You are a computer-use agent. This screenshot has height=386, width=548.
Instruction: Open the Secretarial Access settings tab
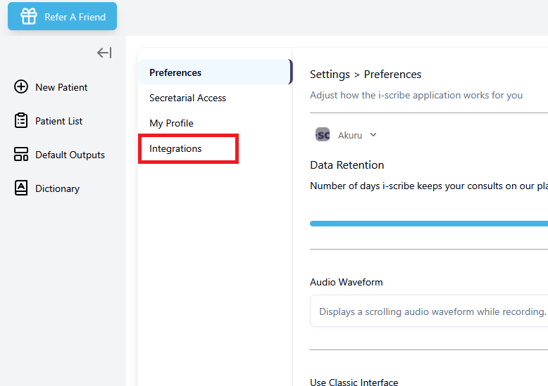(x=188, y=98)
